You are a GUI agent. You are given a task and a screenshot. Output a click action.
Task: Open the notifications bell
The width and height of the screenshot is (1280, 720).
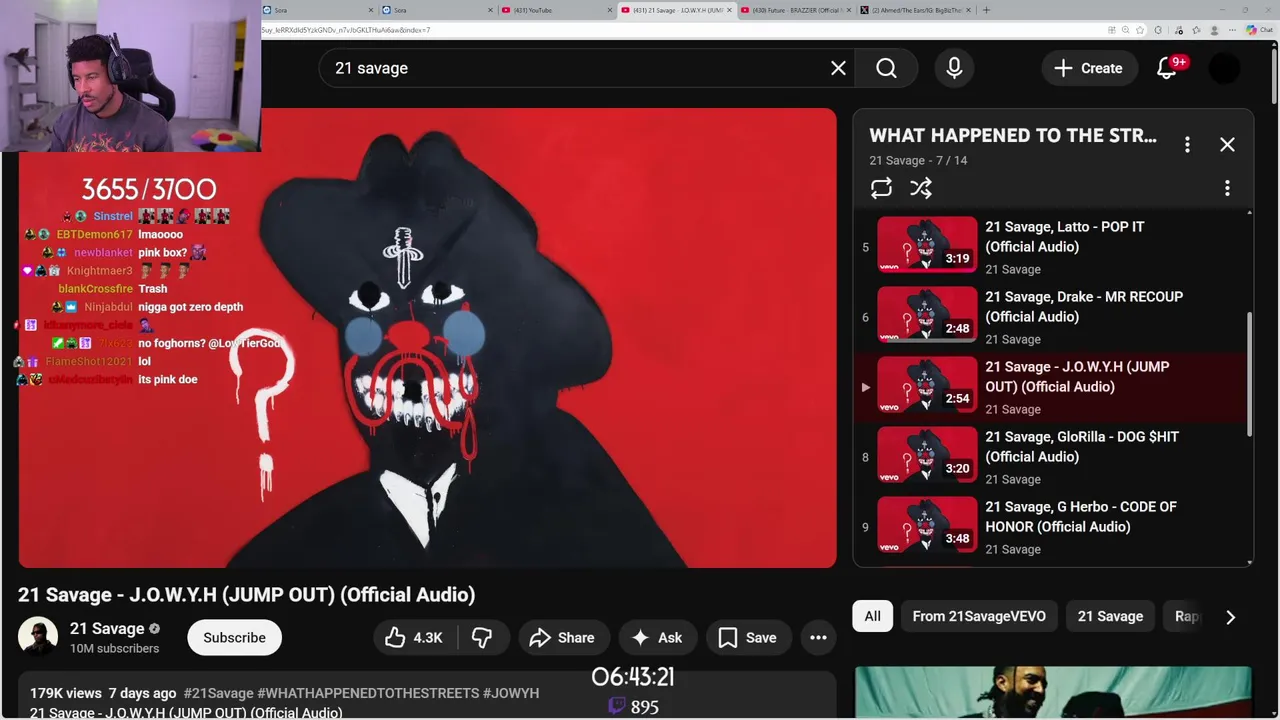coord(1167,68)
